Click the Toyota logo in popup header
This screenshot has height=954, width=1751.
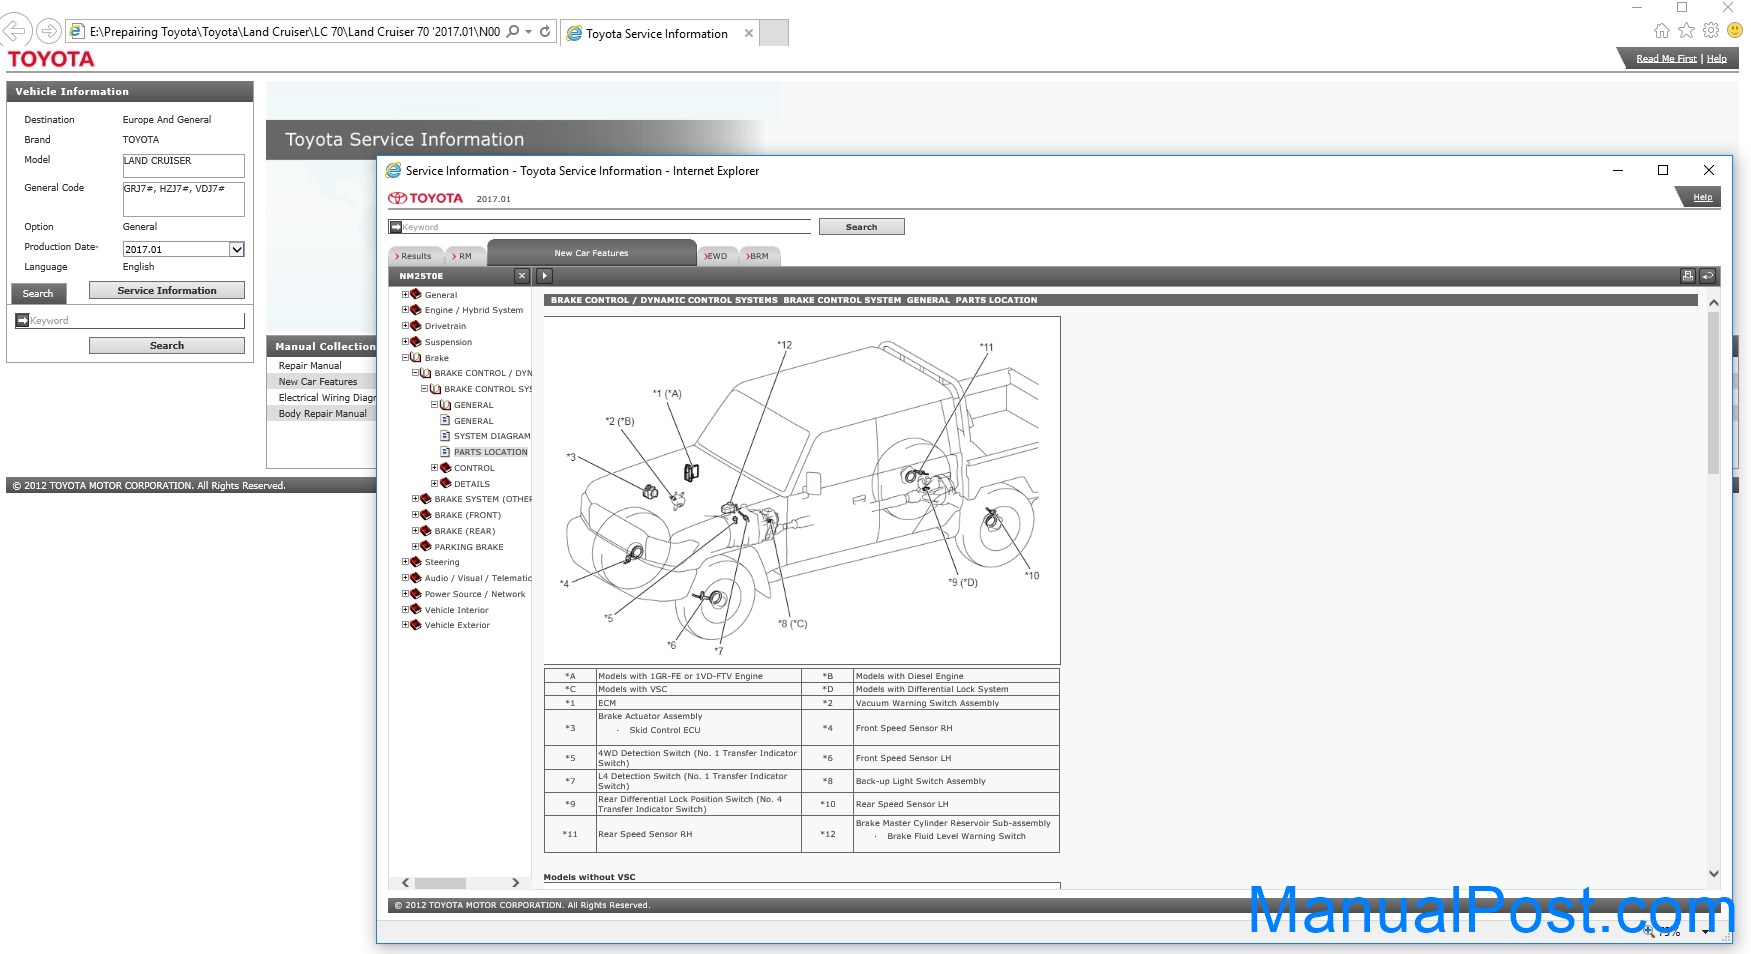tap(426, 198)
